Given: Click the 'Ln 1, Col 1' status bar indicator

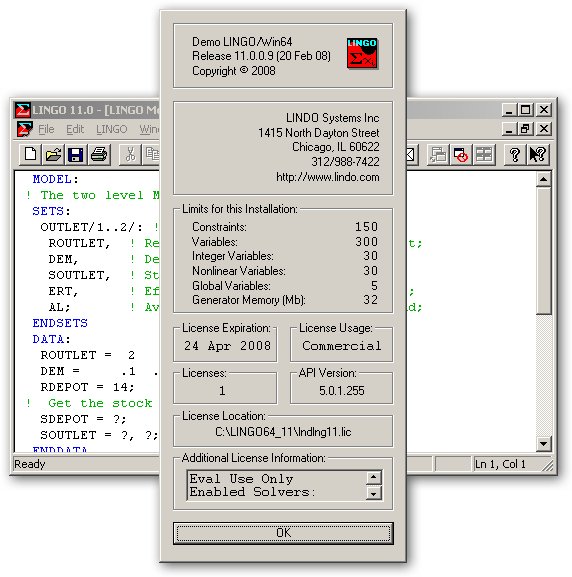Looking at the screenshot, I should click(500, 464).
